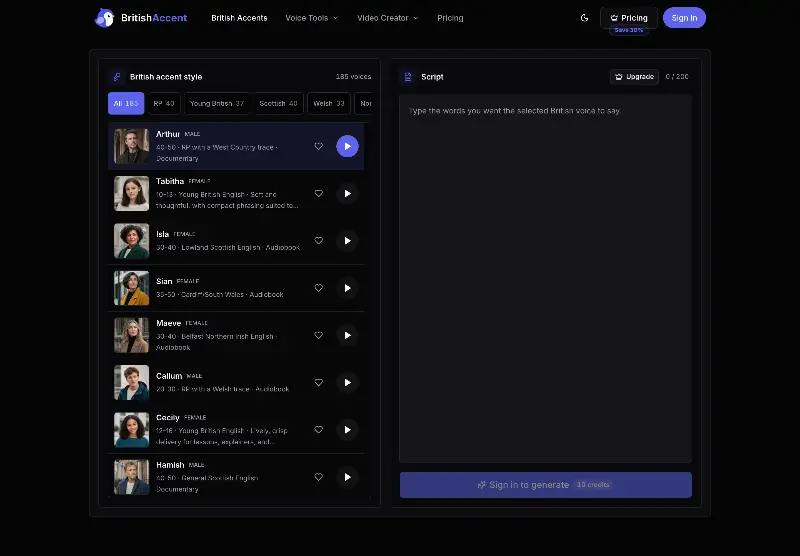Click the 185 voices count text
Screen dimensions: 800x556
point(353,77)
